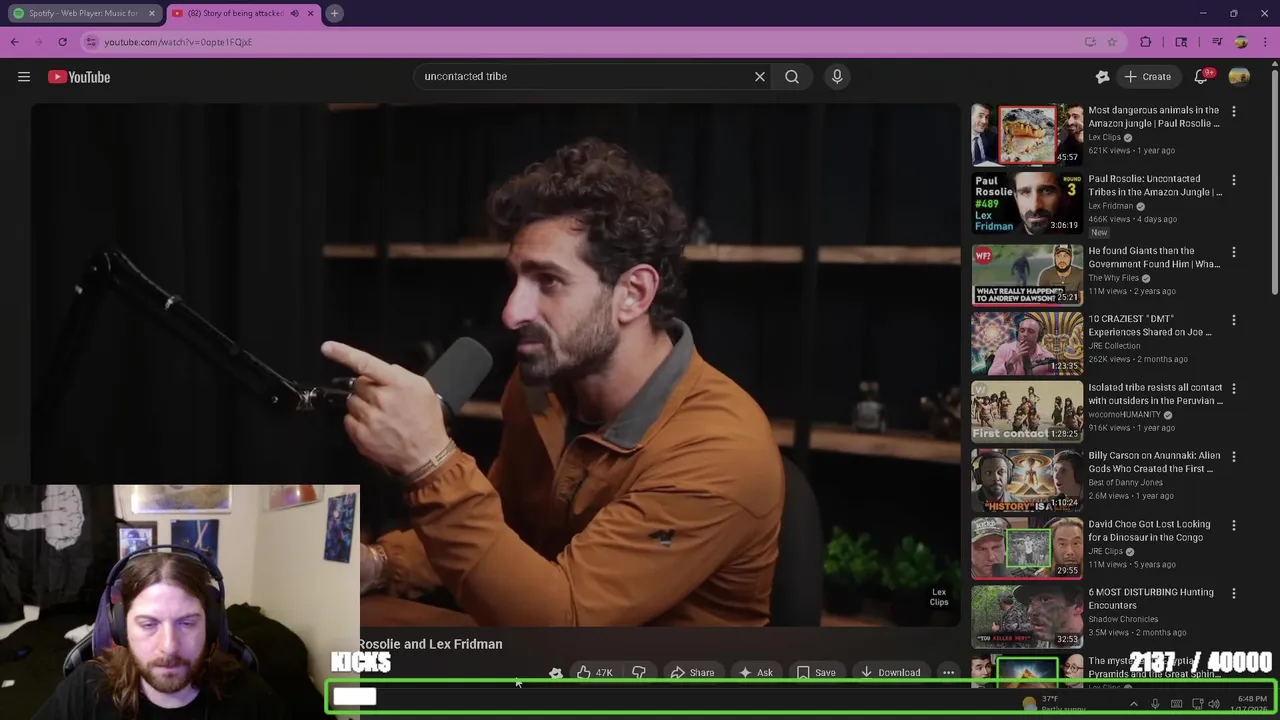The height and width of the screenshot is (720, 1280).
Task: Close the Spotify tab
Action: 152,13
